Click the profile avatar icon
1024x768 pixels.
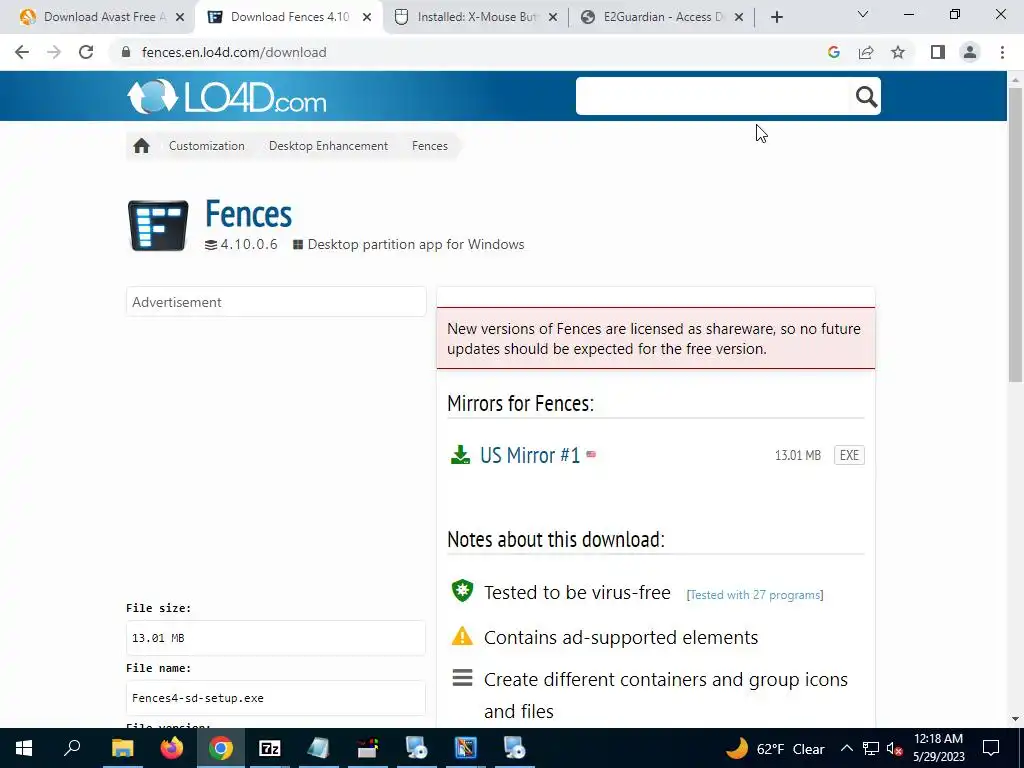(x=970, y=52)
